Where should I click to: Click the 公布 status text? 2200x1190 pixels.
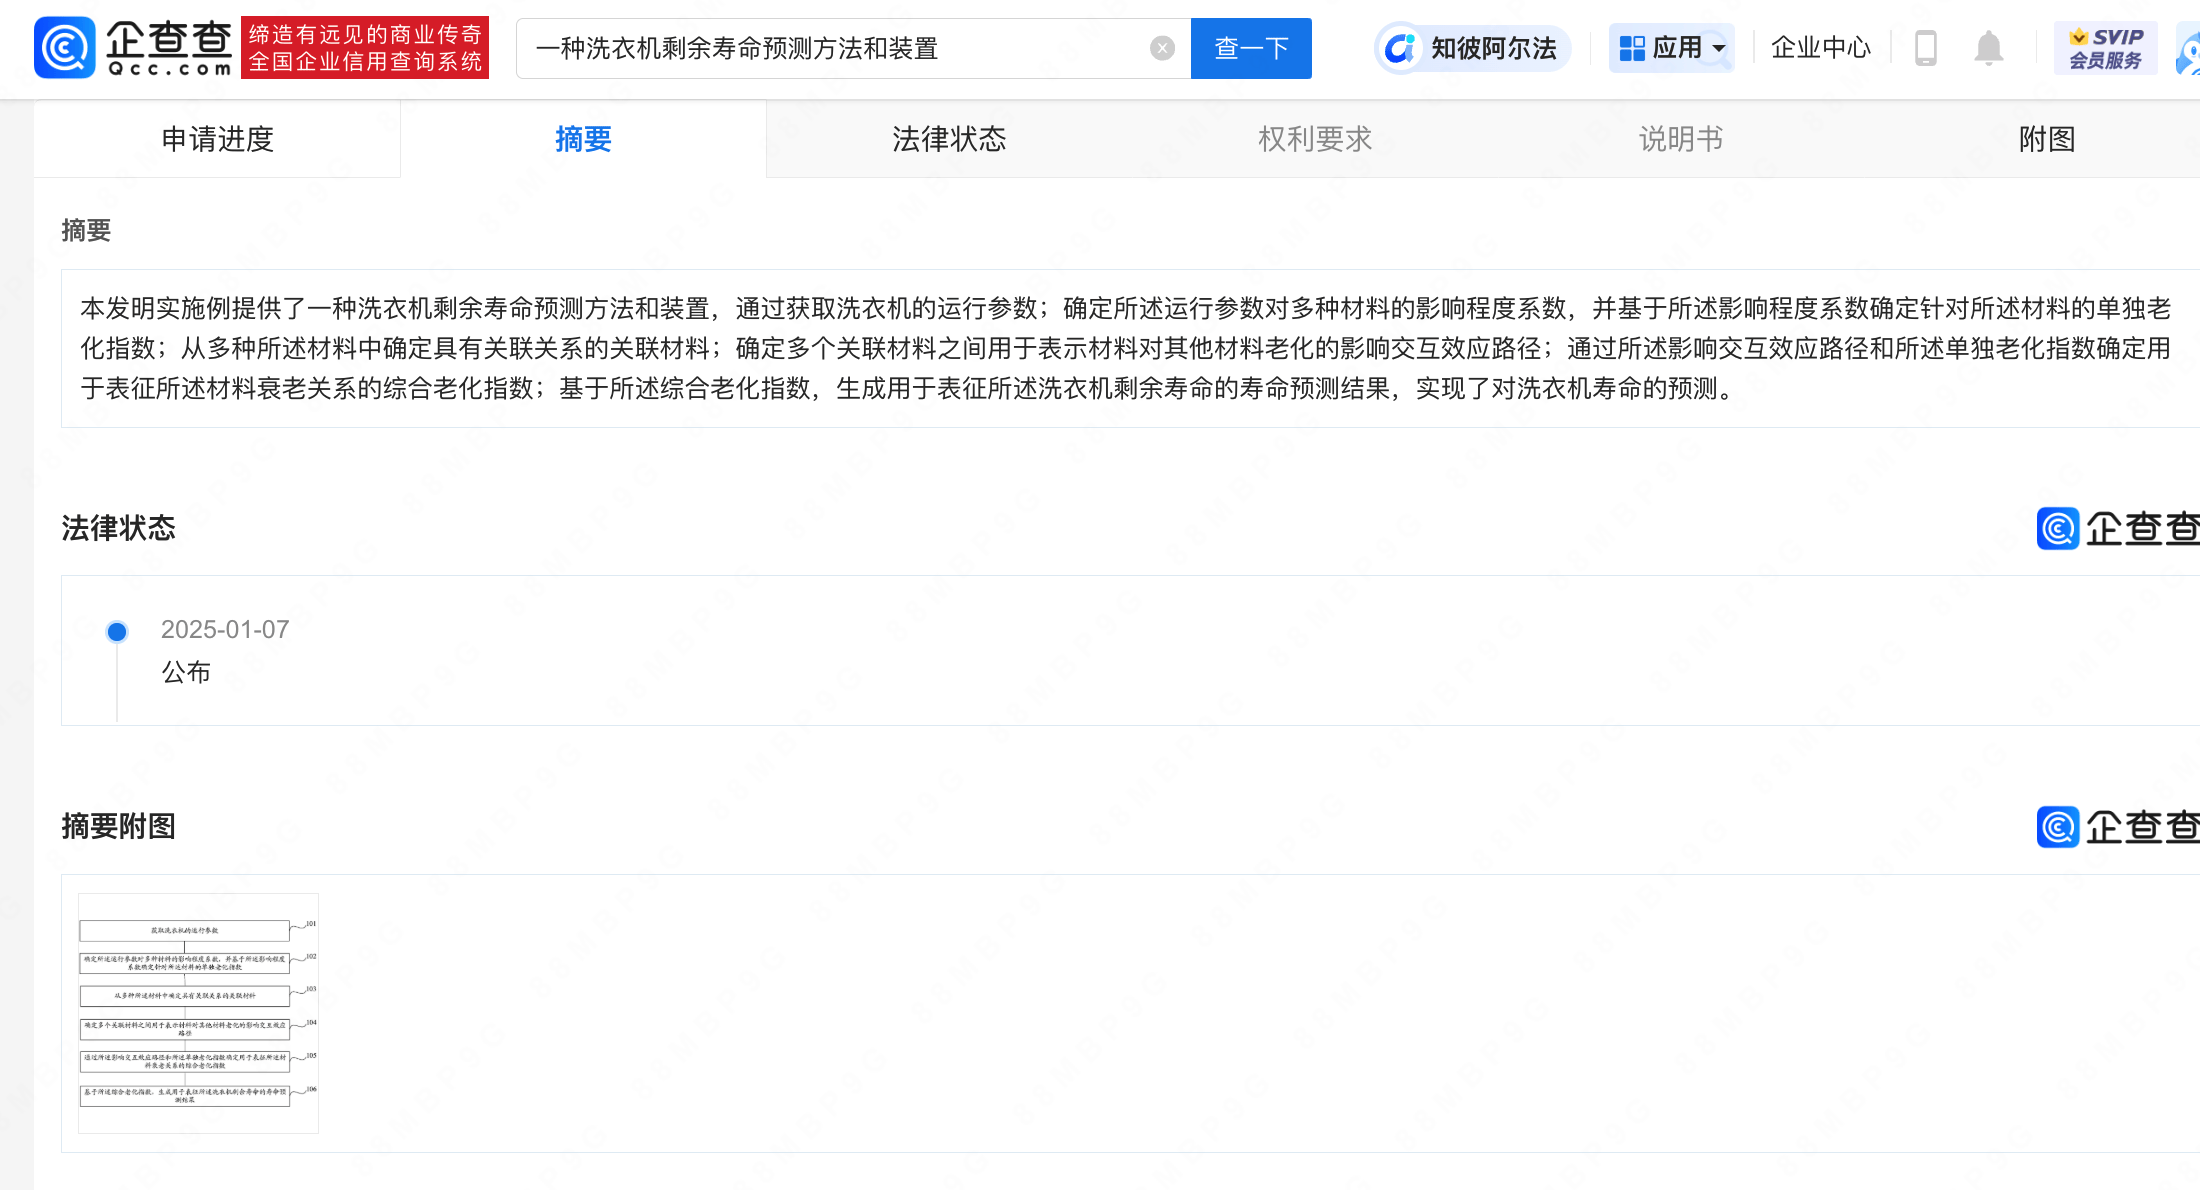coord(186,672)
